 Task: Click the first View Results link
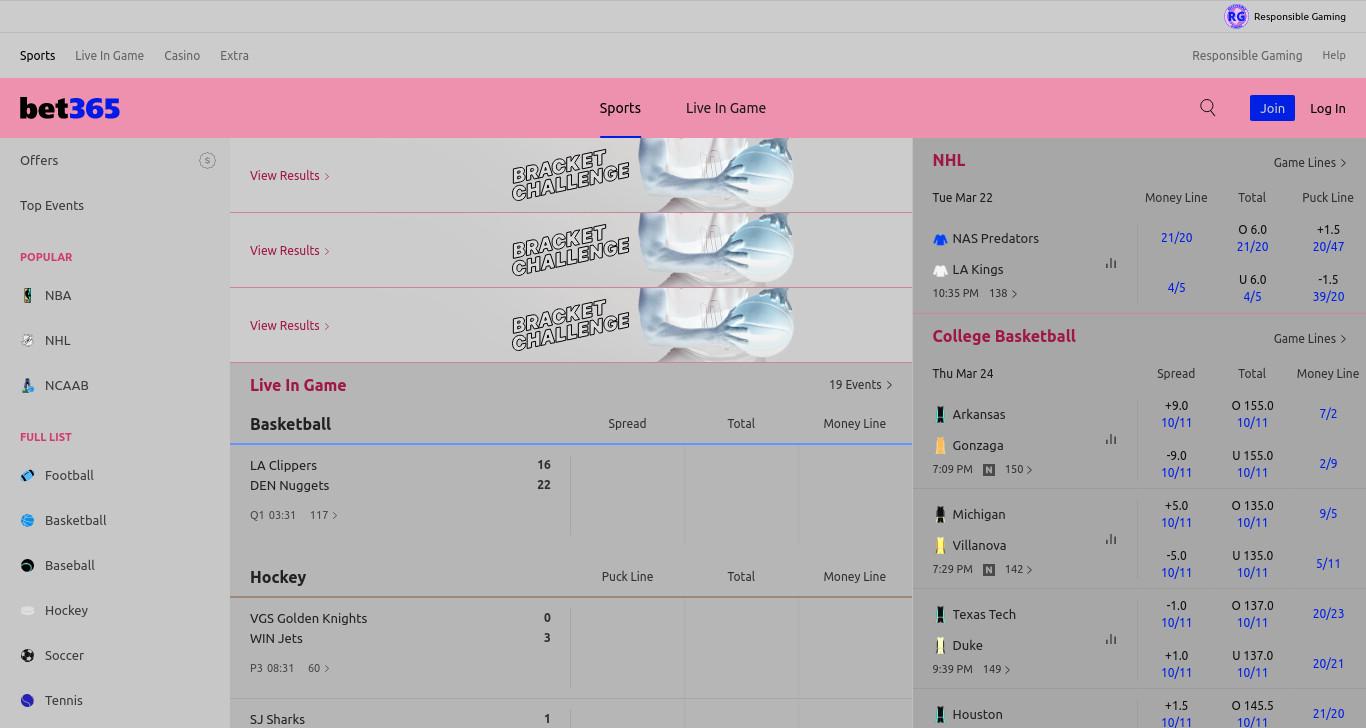290,175
